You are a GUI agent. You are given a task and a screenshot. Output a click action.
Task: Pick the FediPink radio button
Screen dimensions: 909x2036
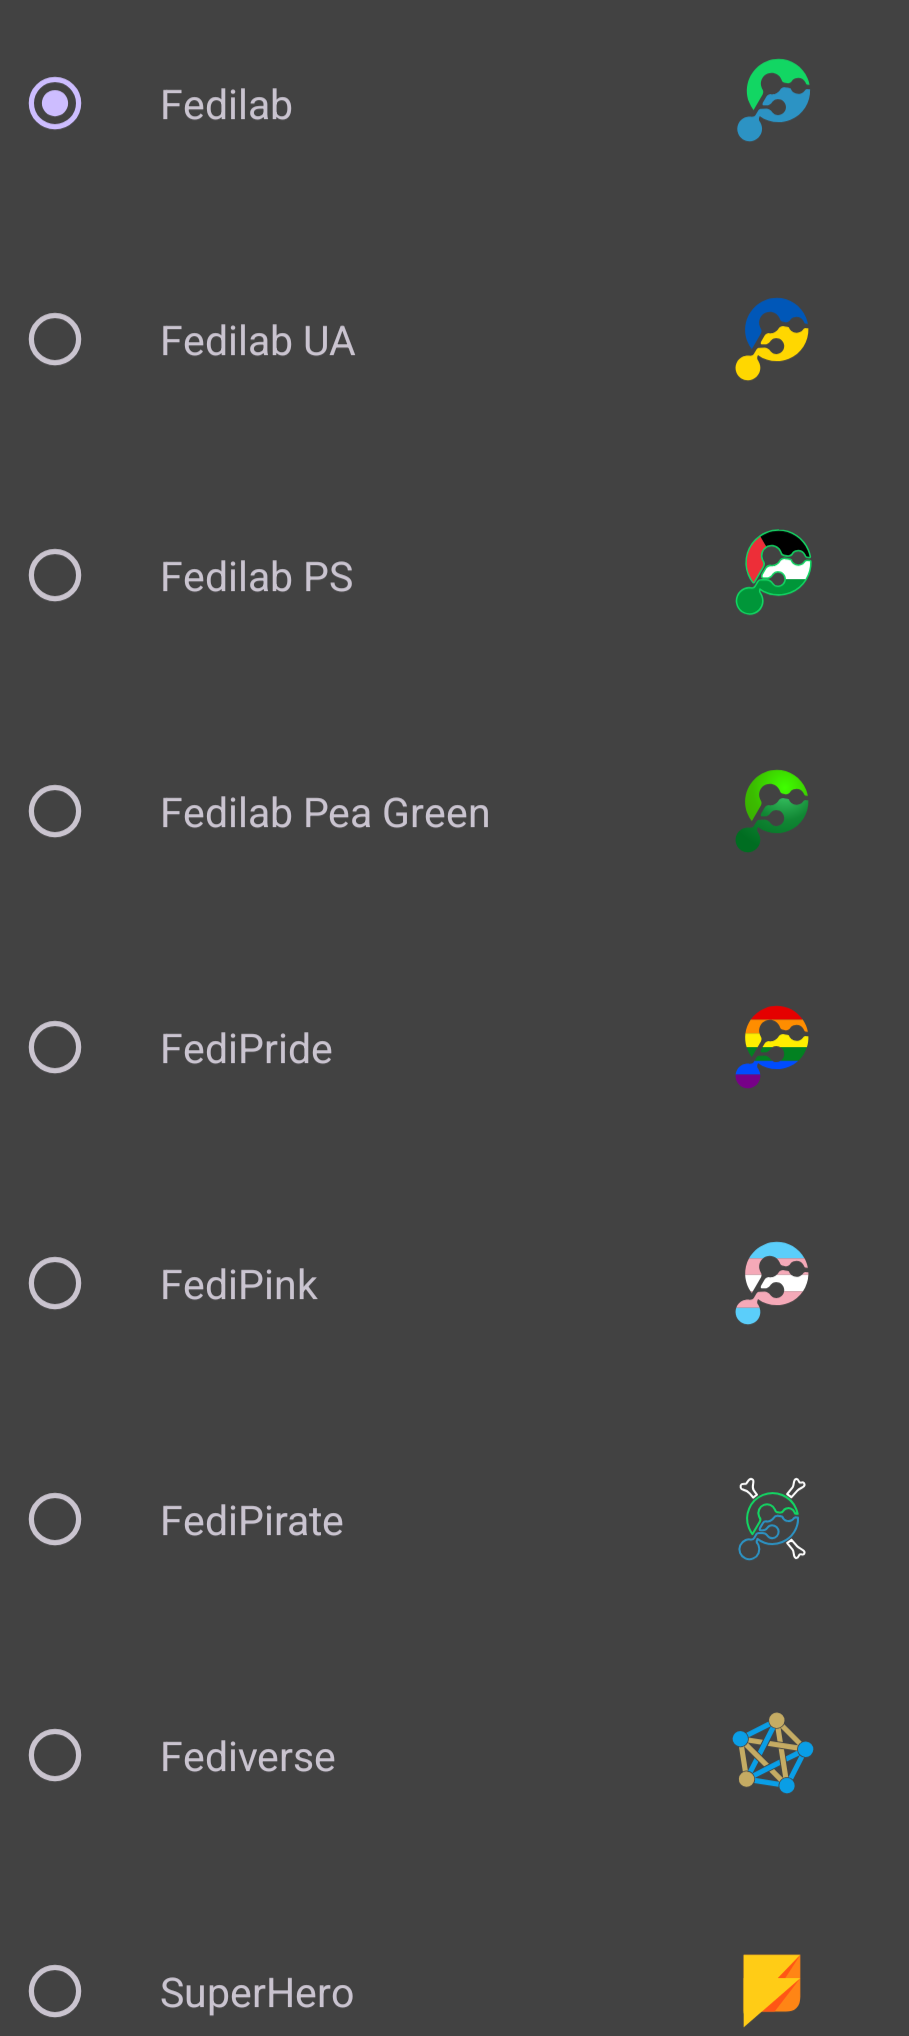pos(55,1283)
